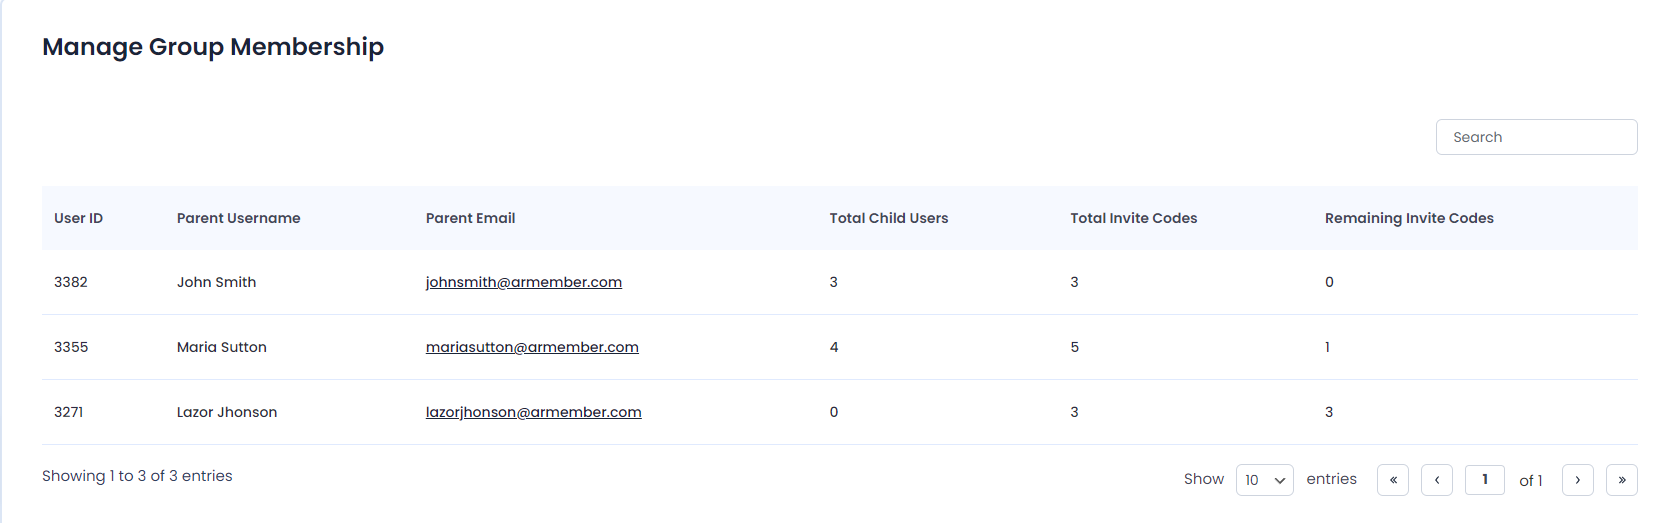Sort by Parent Email column header

tap(471, 218)
